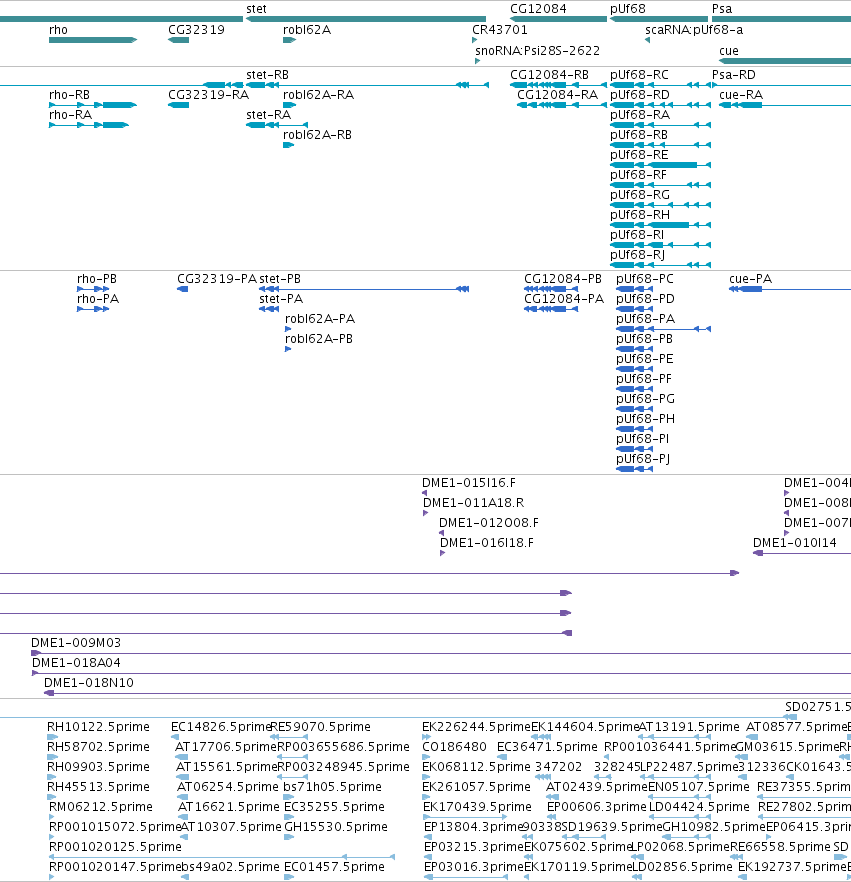Viewport: 851px width, 882px height.
Task: Click BAC DME1-018N10
Action: (447, 693)
